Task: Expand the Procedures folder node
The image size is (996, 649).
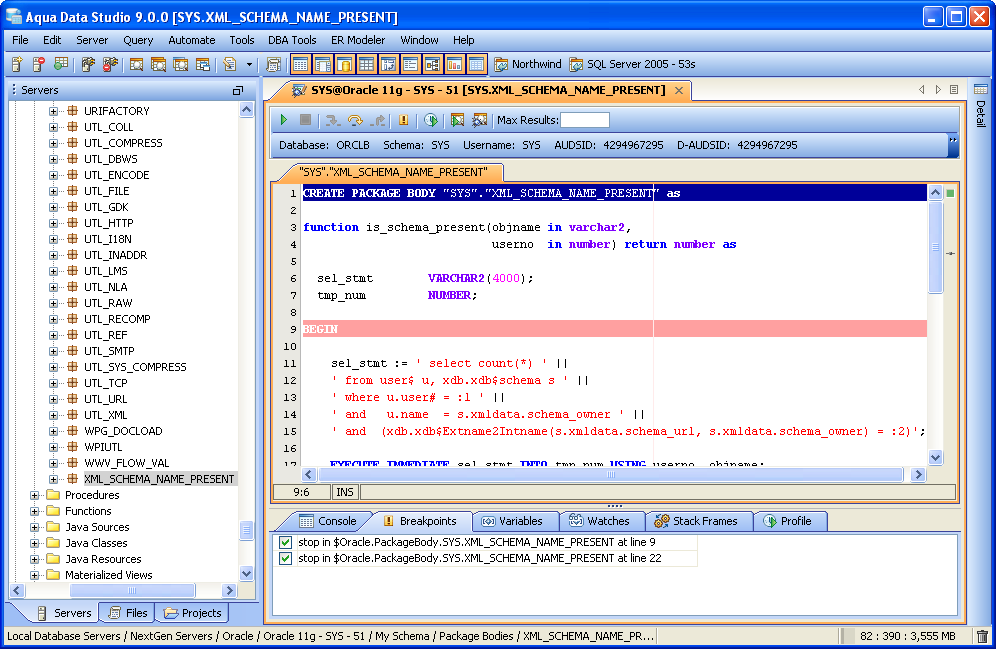Action: (36, 495)
